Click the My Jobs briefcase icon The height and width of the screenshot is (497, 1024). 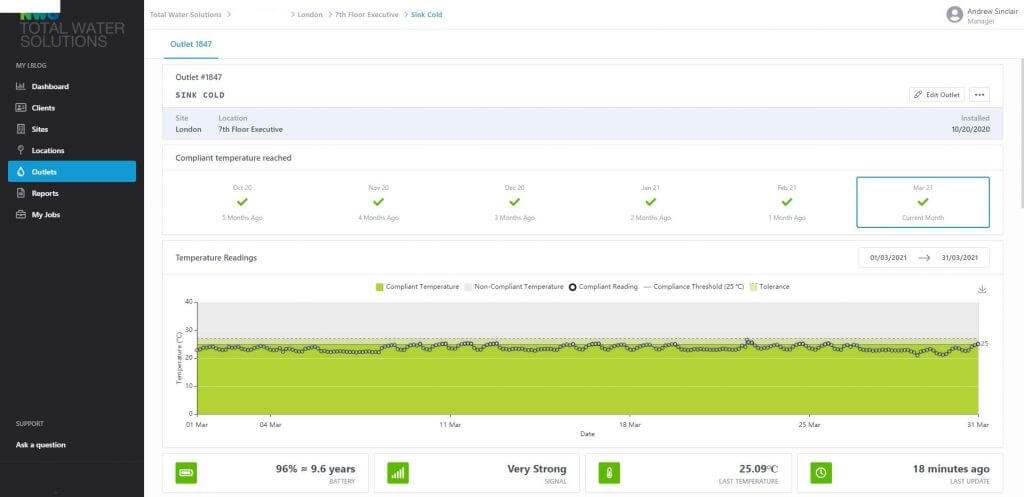pos(20,214)
